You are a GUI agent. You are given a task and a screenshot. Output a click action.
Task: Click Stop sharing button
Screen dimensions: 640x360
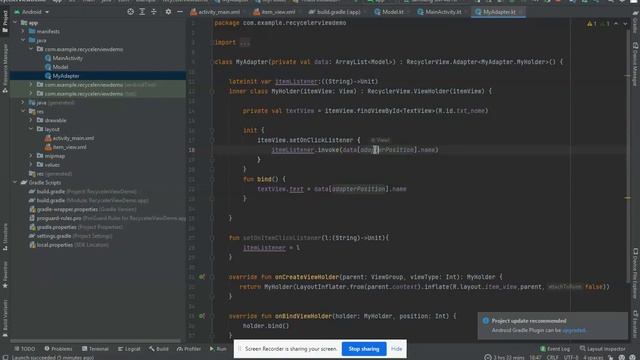[x=364, y=349]
